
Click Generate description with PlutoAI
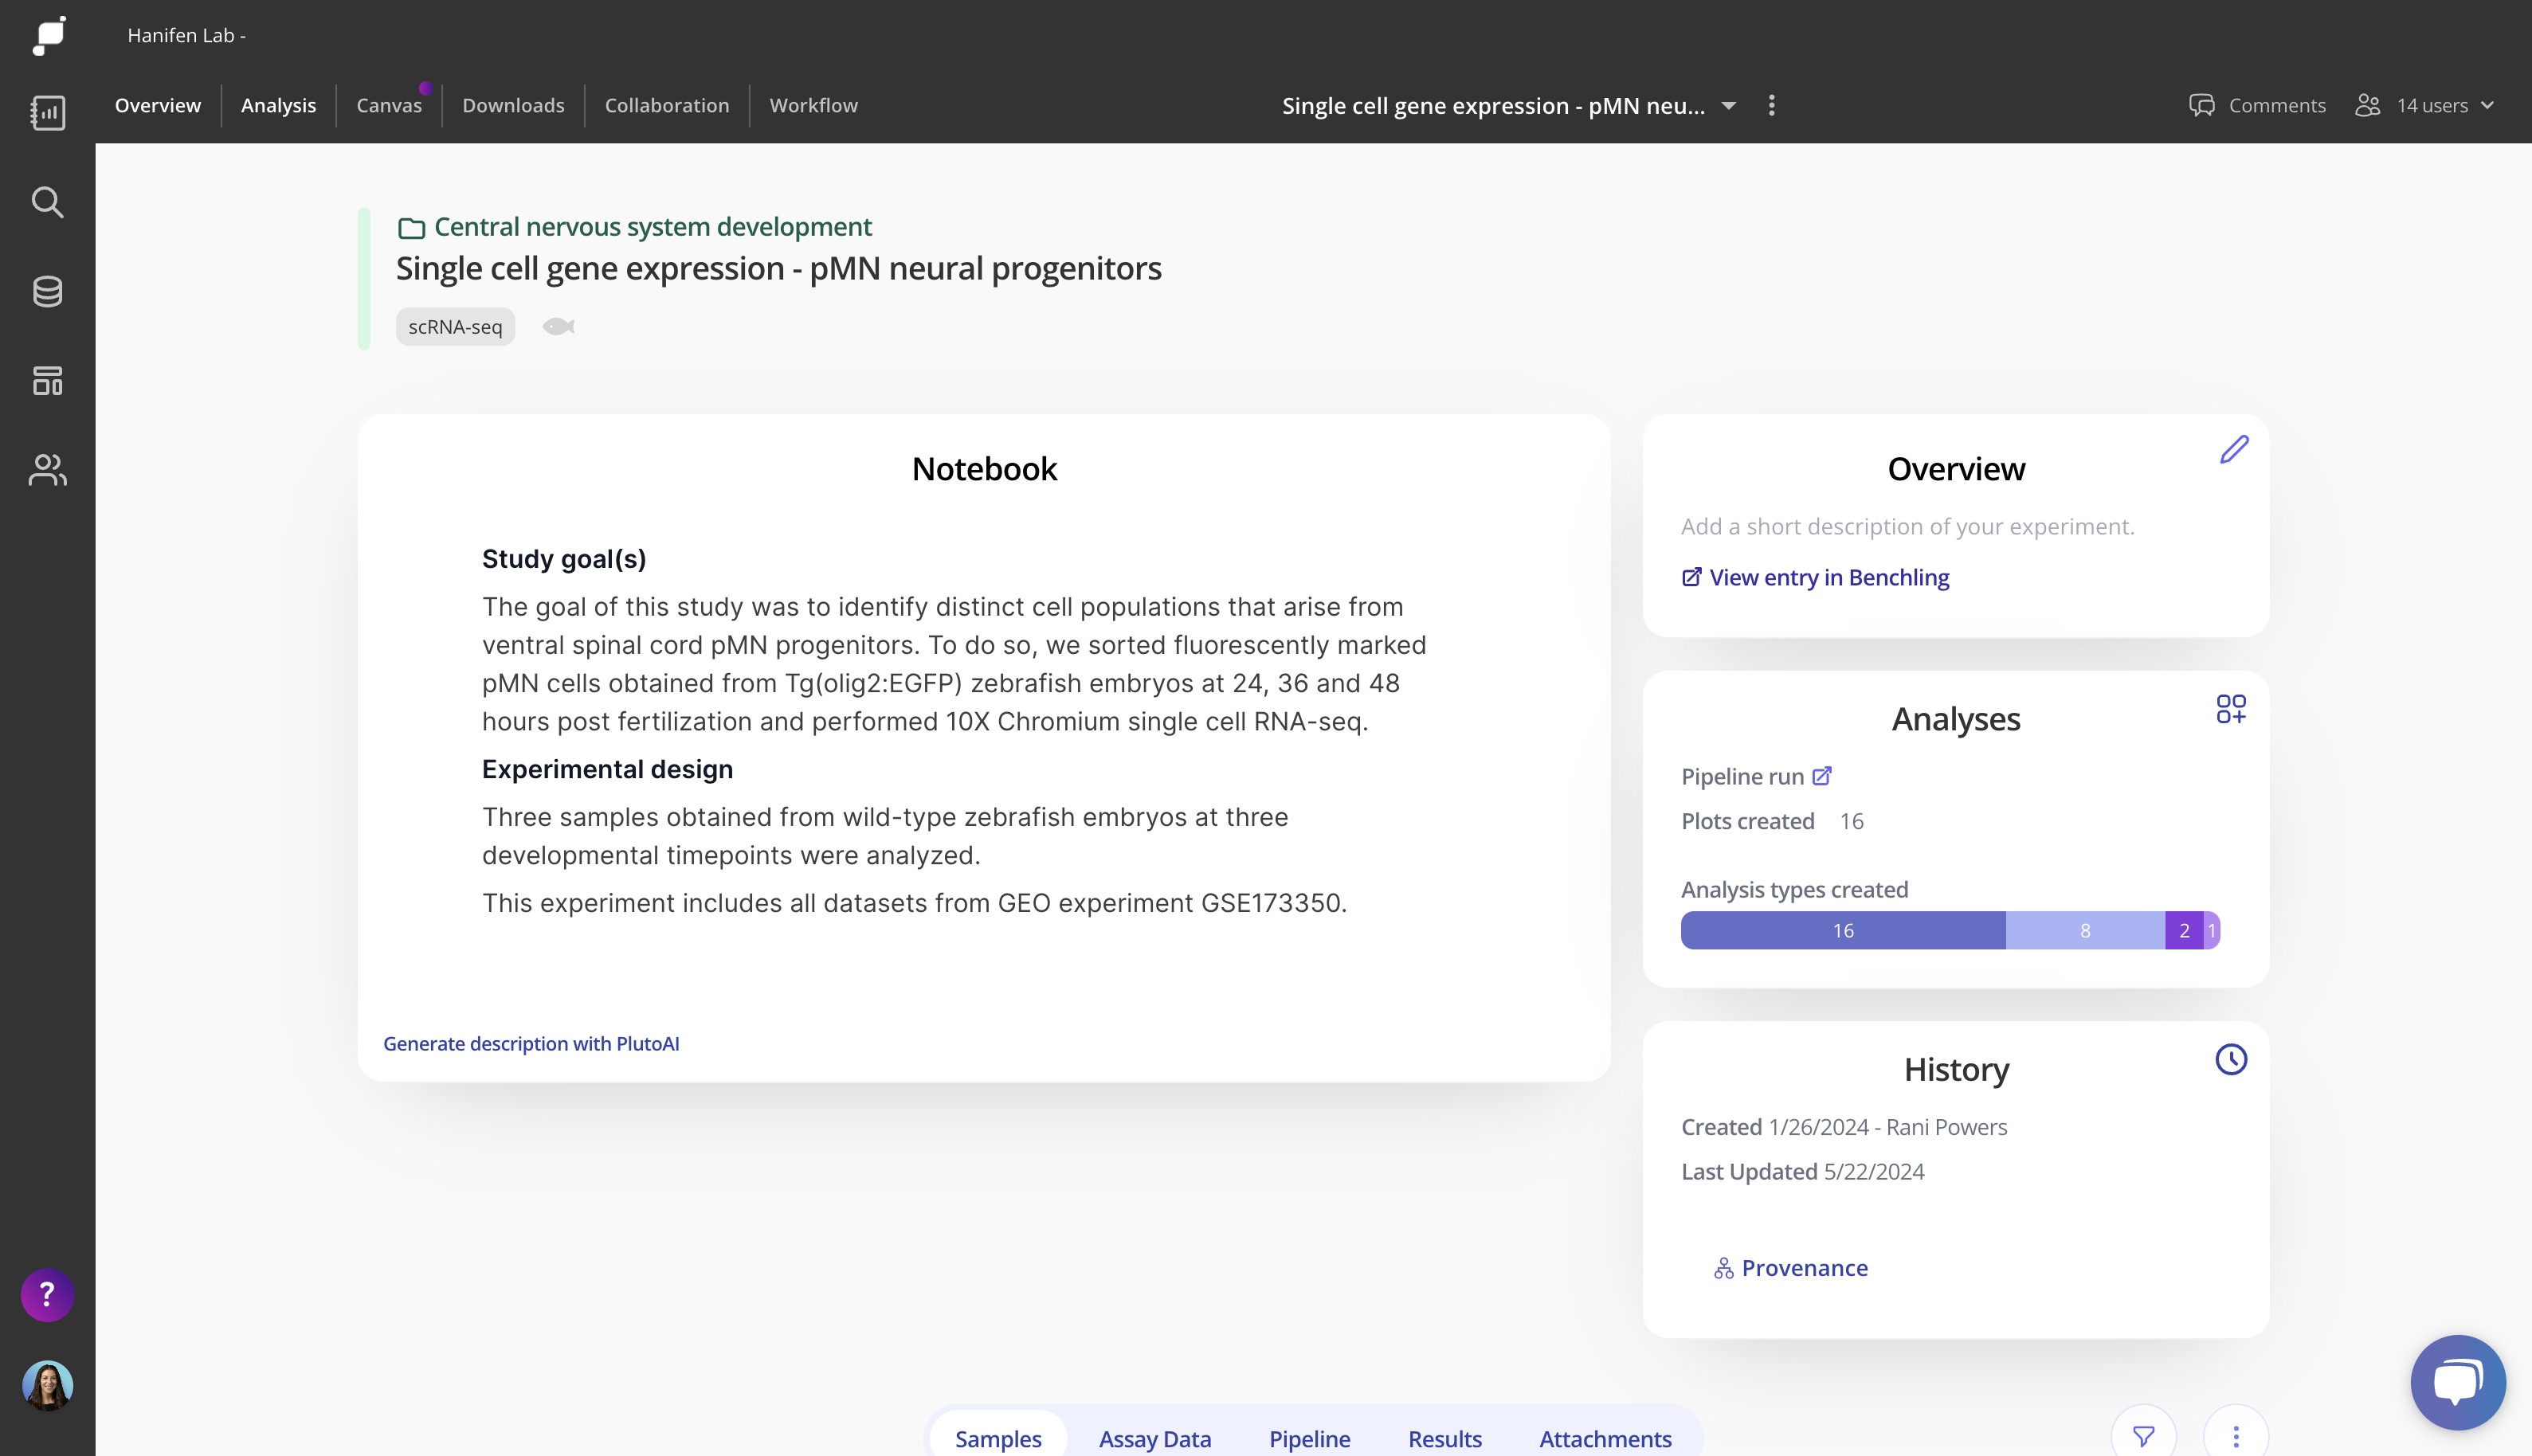(x=531, y=1043)
